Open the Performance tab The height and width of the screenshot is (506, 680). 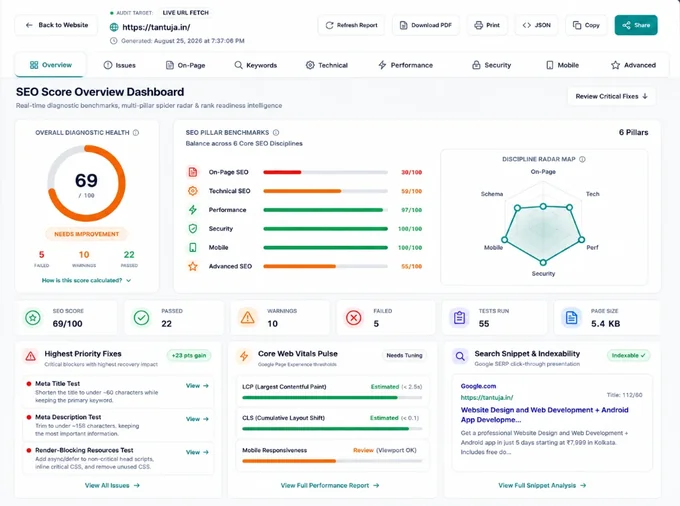pyautogui.click(x=406, y=65)
